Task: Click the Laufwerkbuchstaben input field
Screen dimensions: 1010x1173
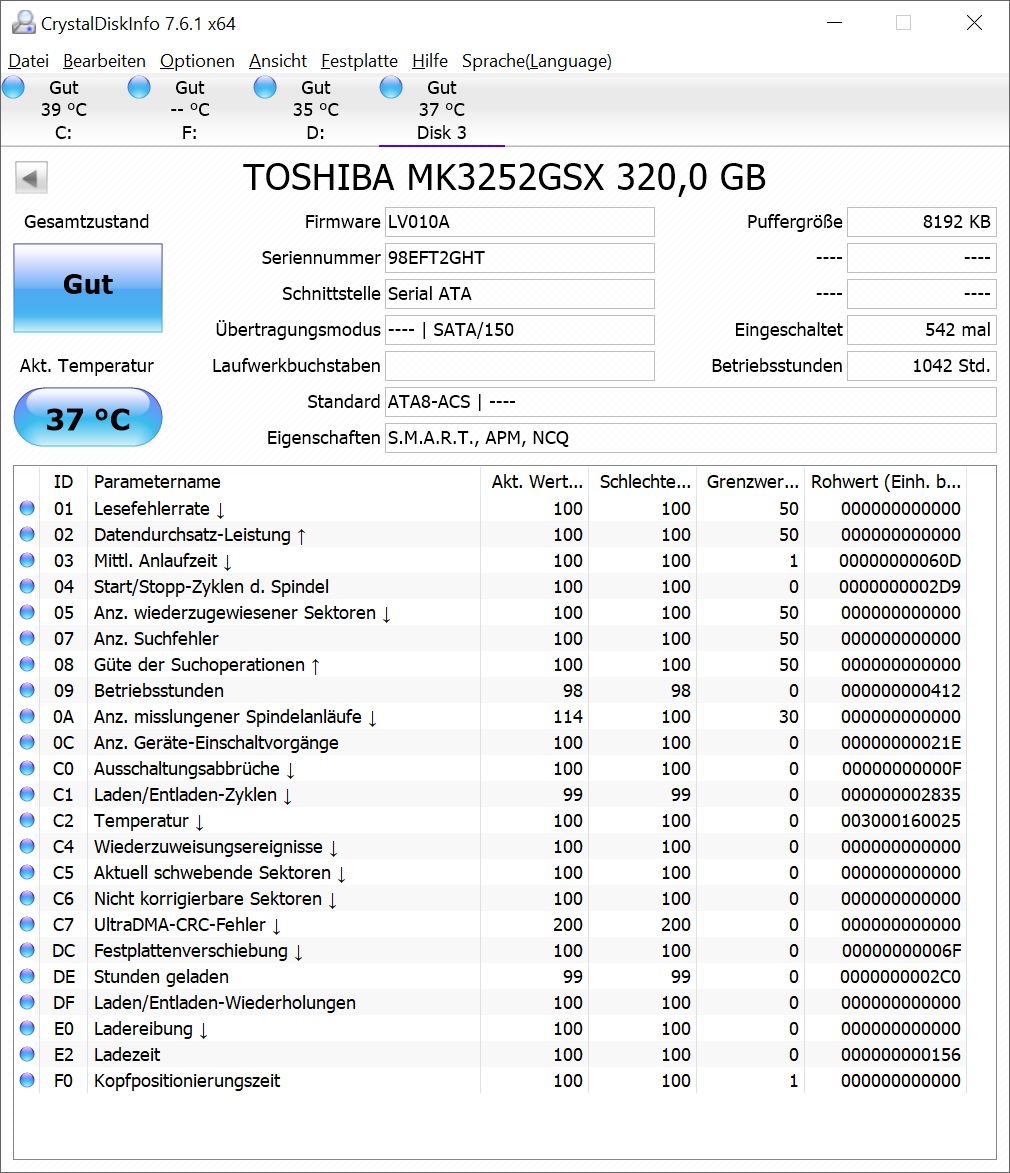Action: pyautogui.click(x=520, y=366)
